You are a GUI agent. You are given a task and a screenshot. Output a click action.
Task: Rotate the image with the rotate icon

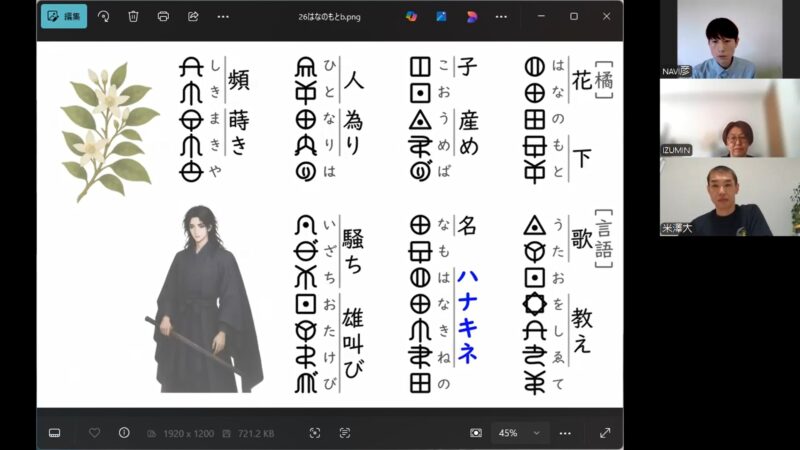pyautogui.click(x=104, y=17)
